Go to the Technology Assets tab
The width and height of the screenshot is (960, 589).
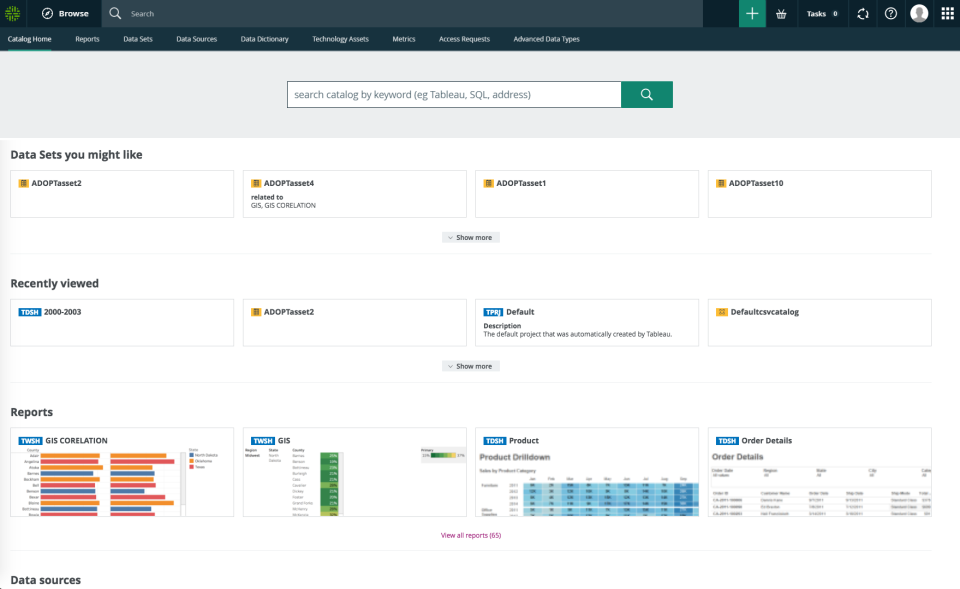[x=340, y=39]
